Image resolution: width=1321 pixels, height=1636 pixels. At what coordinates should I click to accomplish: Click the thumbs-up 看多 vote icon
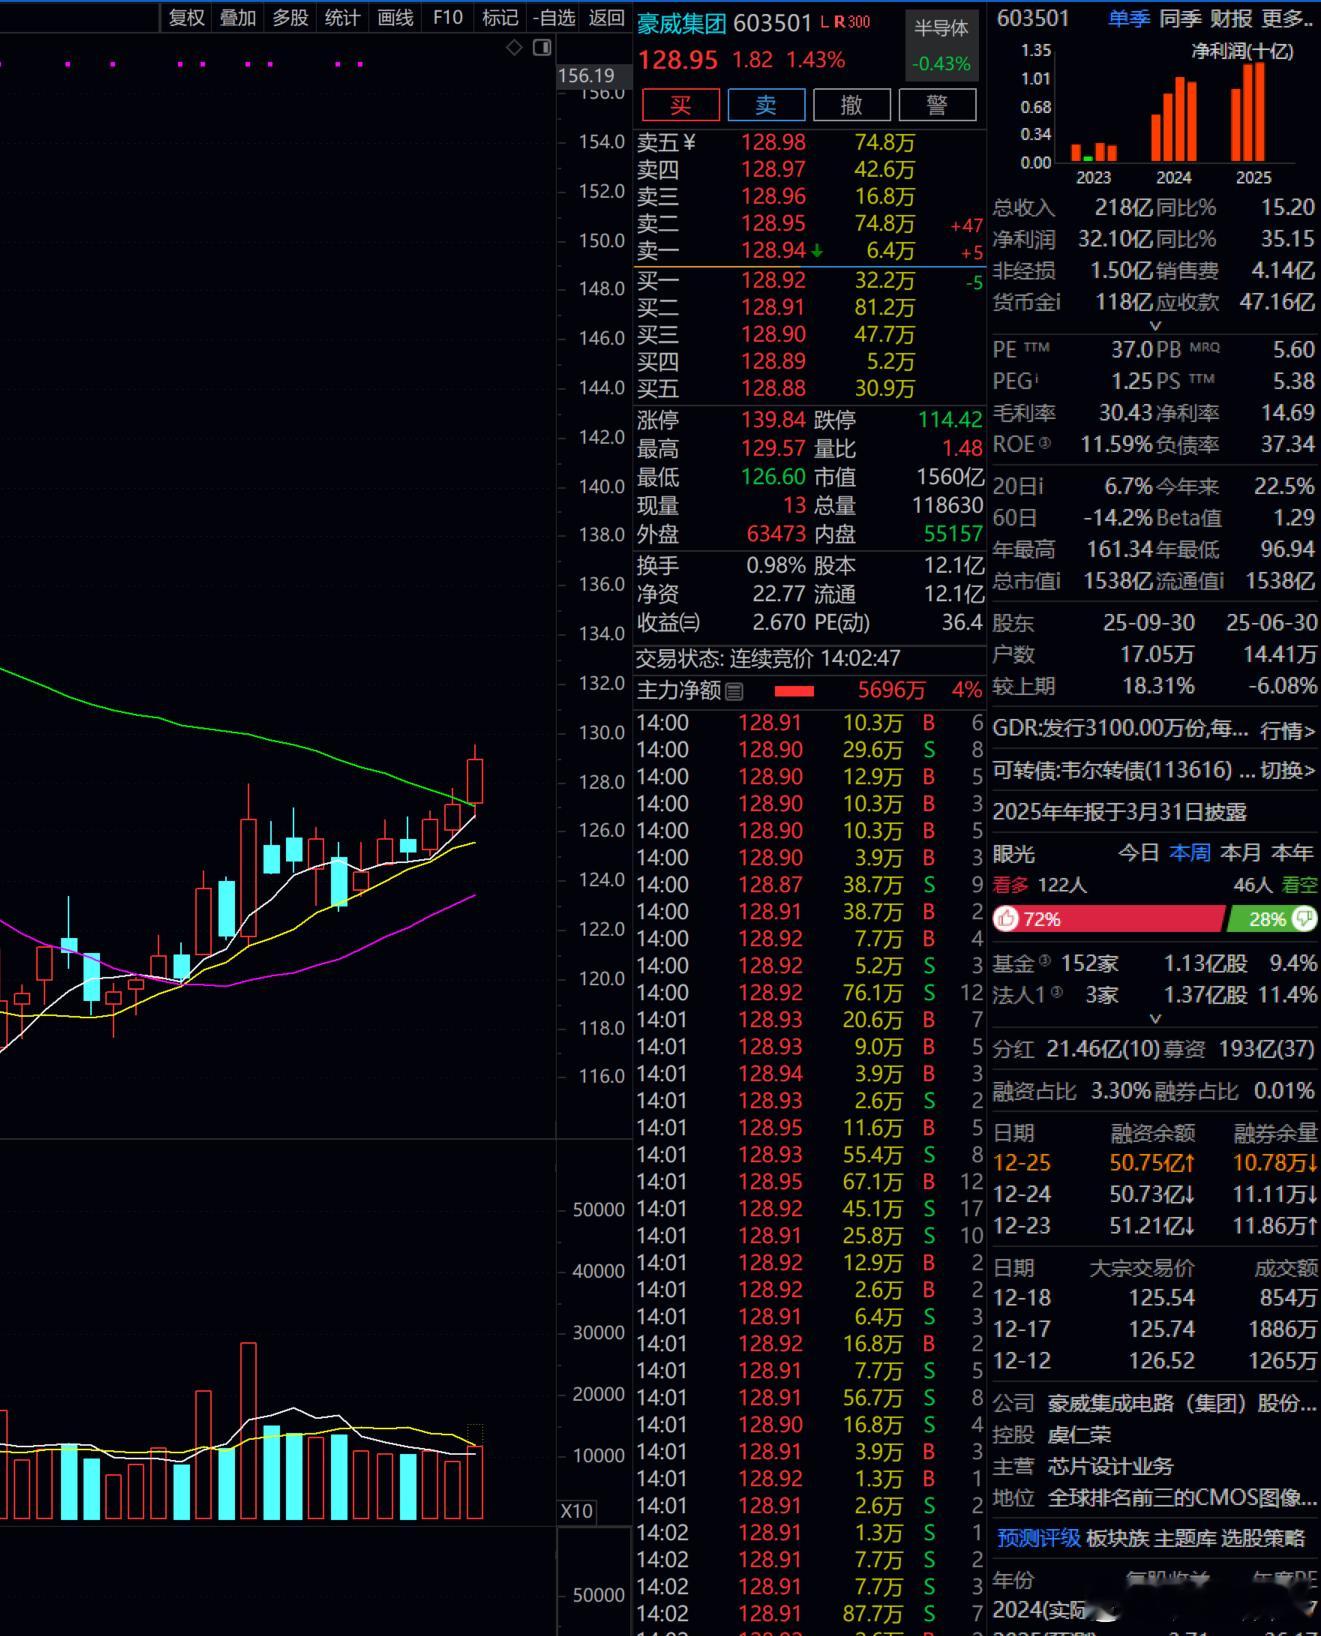(1006, 919)
